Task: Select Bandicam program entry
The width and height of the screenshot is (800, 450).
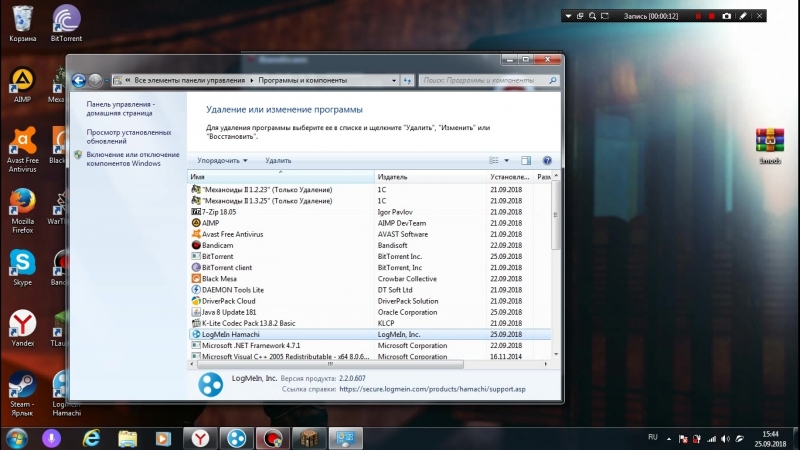Action: (369, 245)
